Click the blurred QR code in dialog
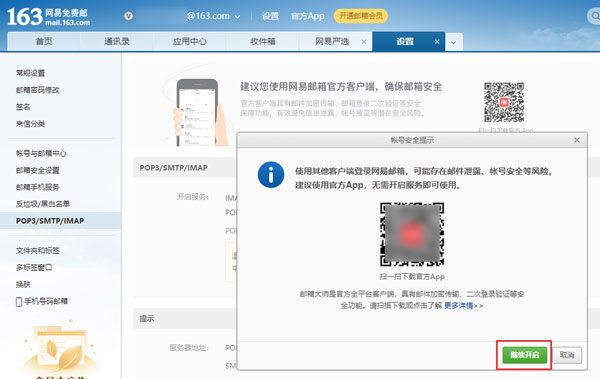Viewport: 600px width, 379px height. (x=412, y=234)
